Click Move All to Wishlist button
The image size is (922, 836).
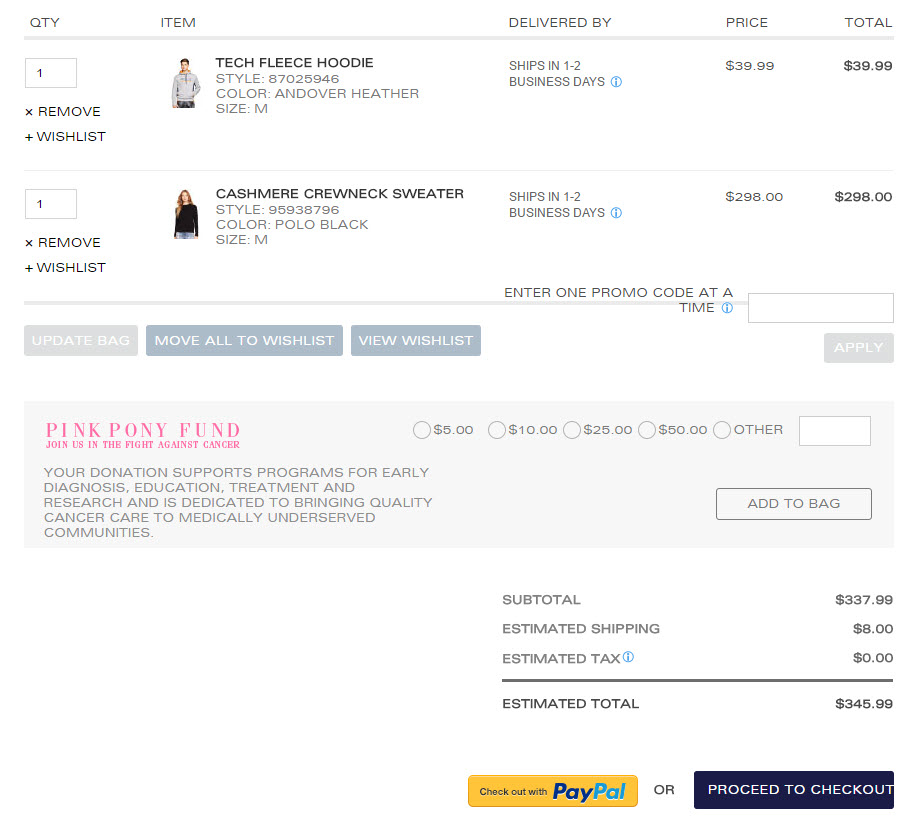point(245,340)
